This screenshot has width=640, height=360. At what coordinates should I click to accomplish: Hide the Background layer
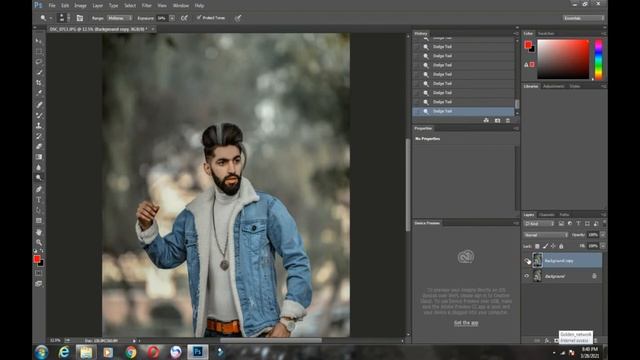pyautogui.click(x=527, y=276)
